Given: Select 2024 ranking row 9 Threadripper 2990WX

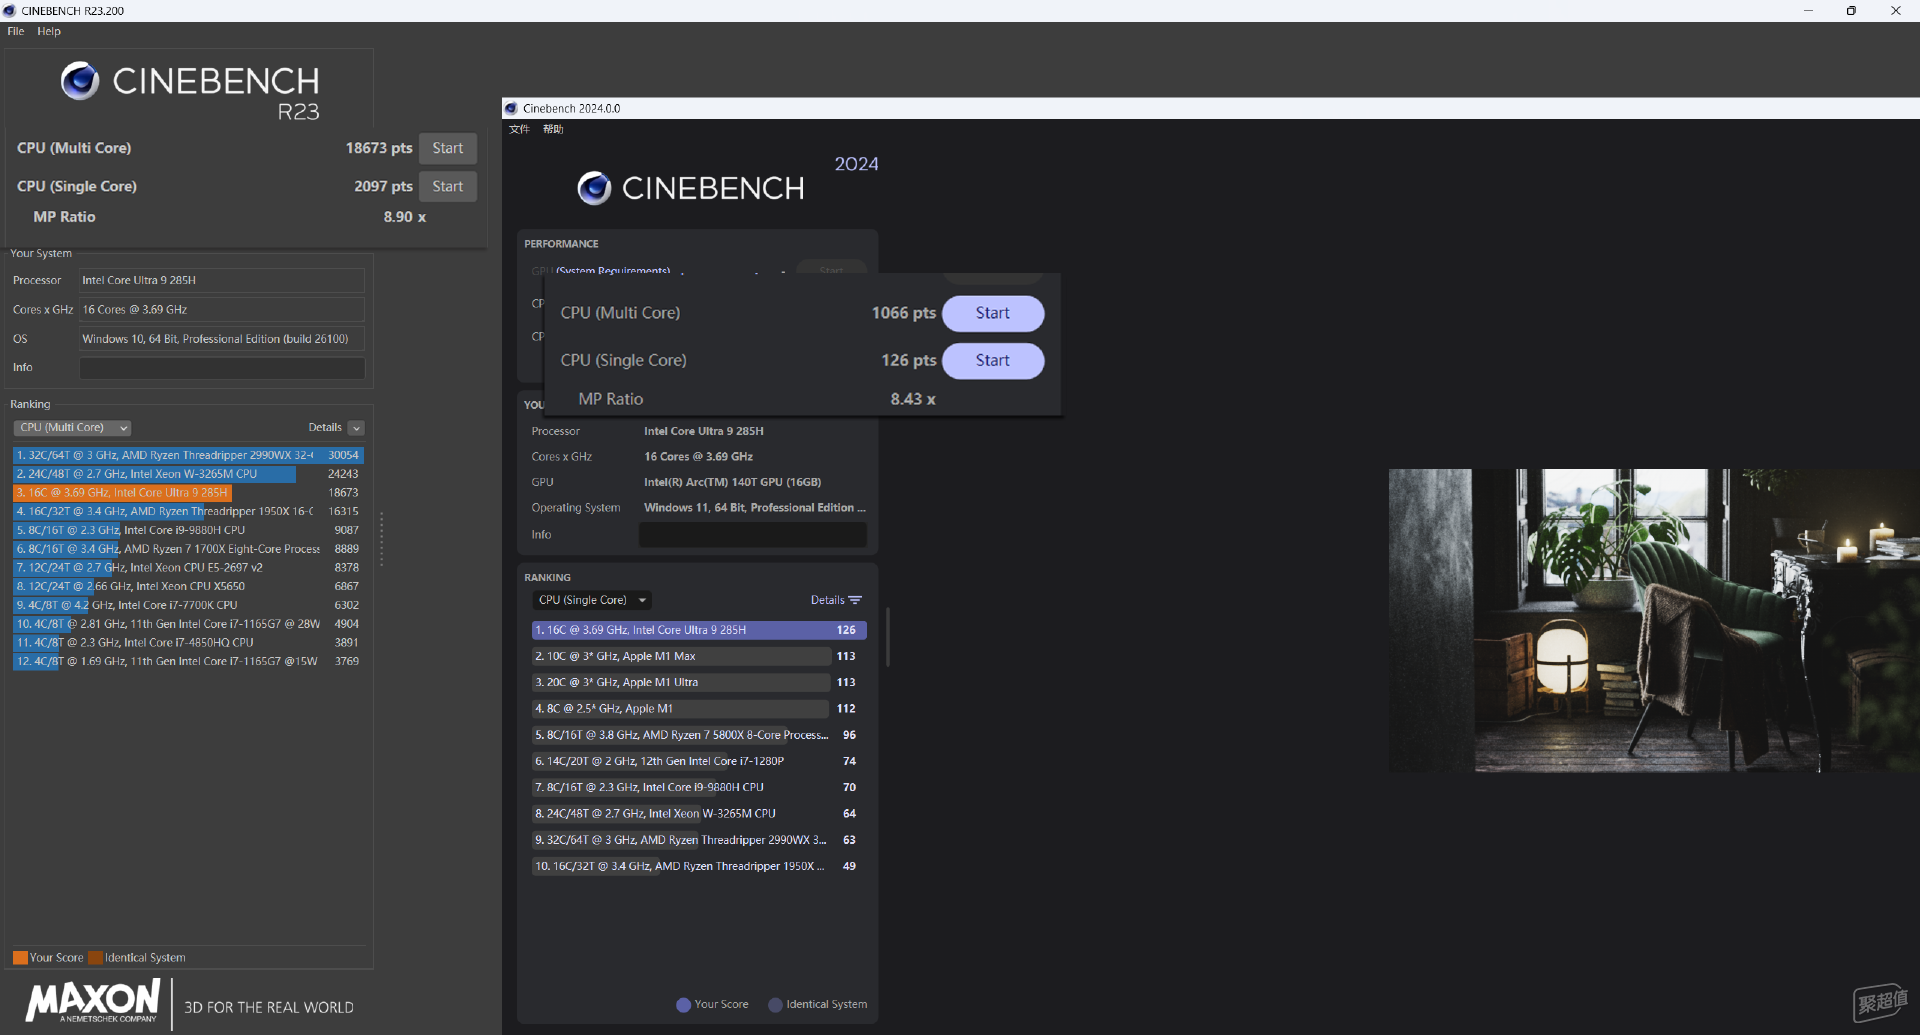Looking at the screenshot, I should (x=699, y=840).
